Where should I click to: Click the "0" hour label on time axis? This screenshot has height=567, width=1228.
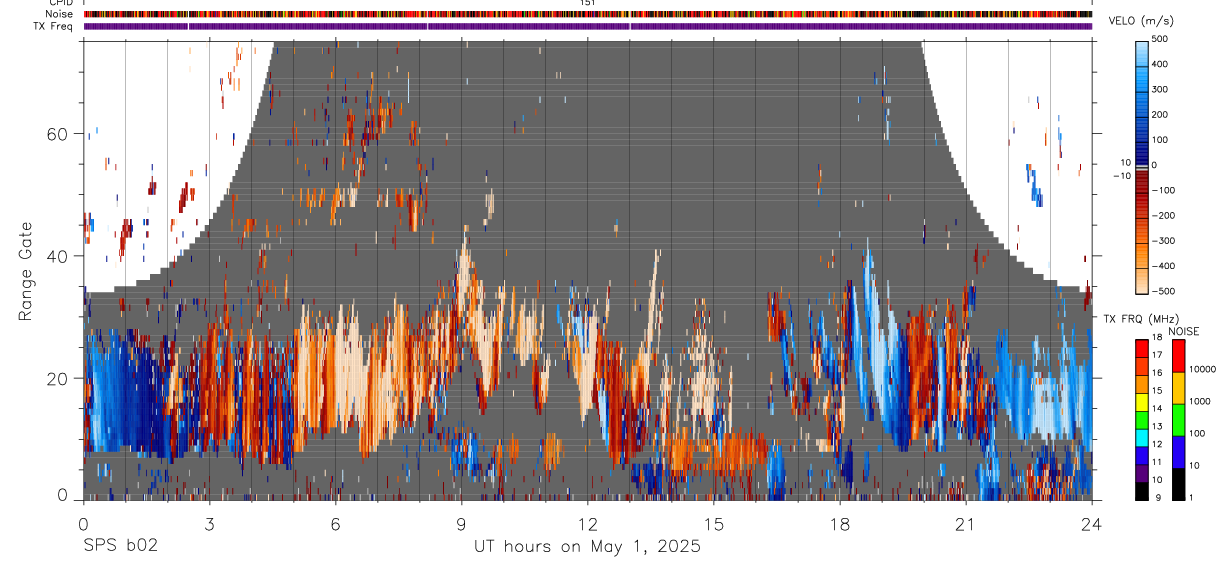[x=83, y=523]
